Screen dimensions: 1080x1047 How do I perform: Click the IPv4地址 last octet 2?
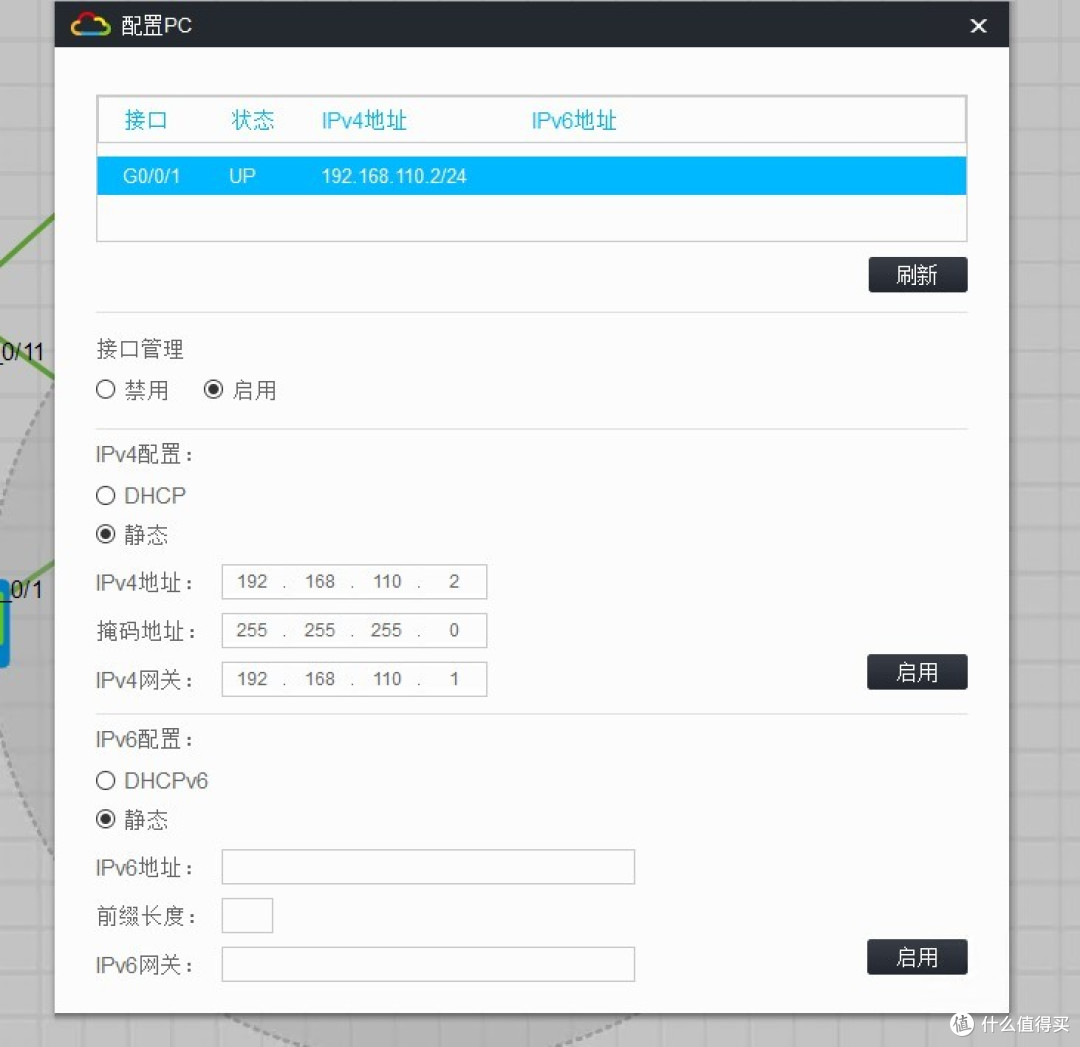point(454,581)
